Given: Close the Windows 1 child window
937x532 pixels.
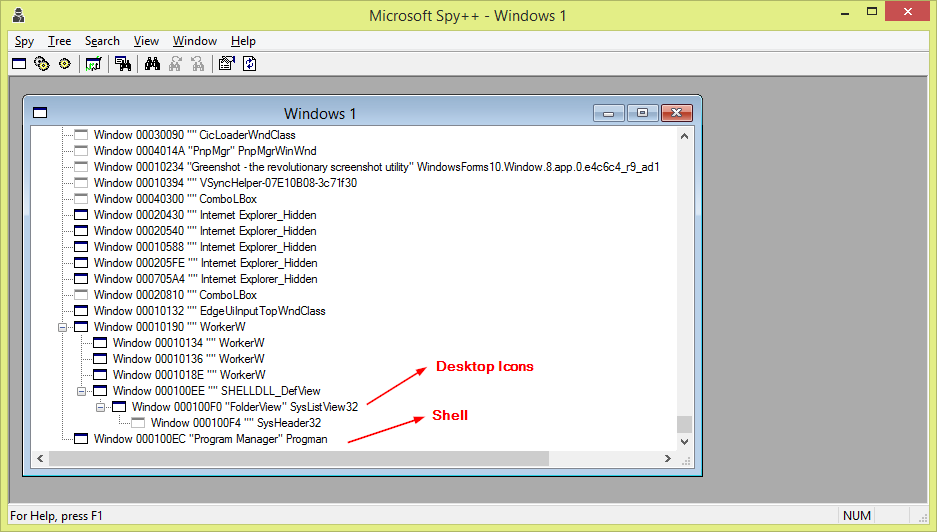Looking at the screenshot, I should pyautogui.click(x=676, y=113).
